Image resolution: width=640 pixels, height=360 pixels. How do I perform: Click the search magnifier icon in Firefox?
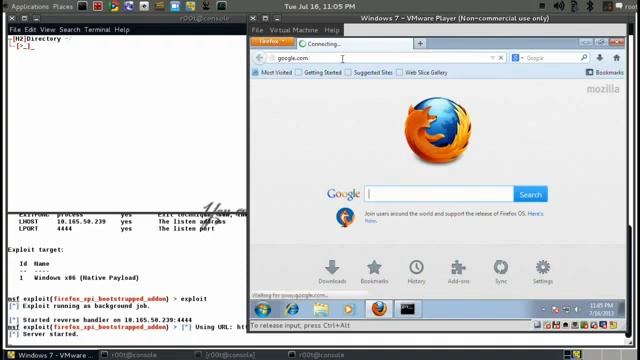pyautogui.click(x=584, y=58)
